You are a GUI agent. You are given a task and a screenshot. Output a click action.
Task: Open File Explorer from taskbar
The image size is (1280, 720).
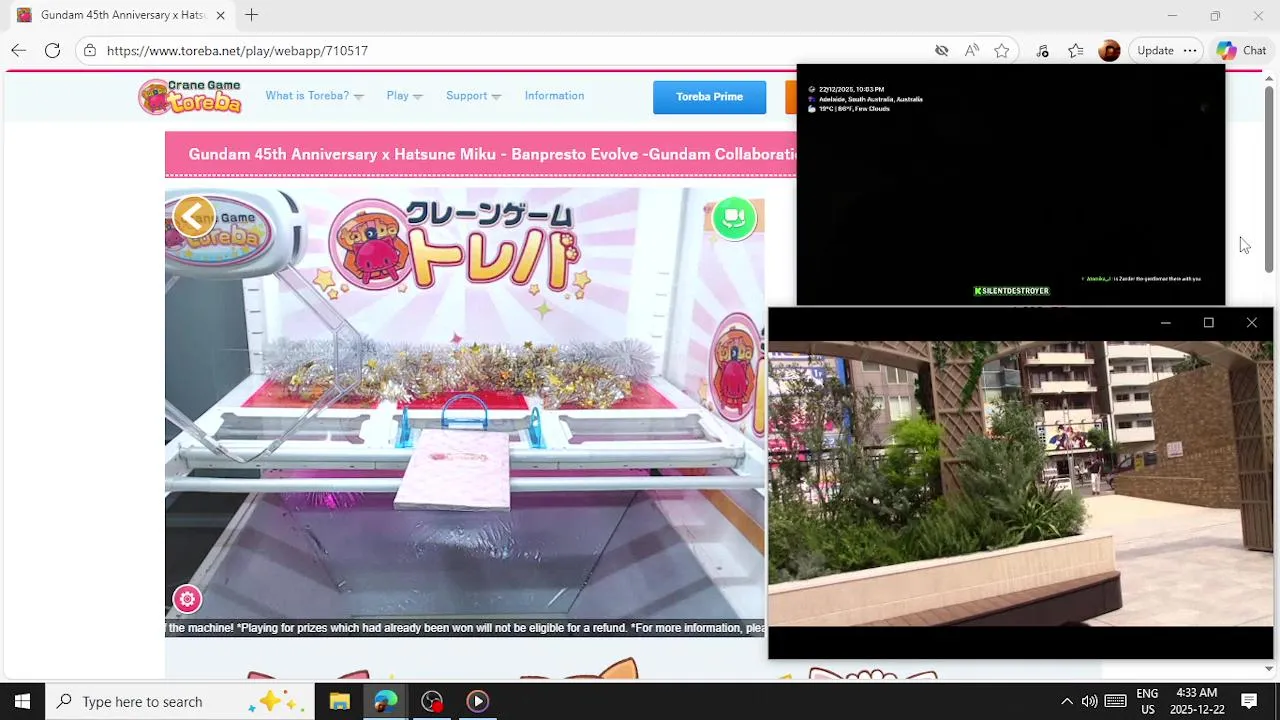[339, 701]
